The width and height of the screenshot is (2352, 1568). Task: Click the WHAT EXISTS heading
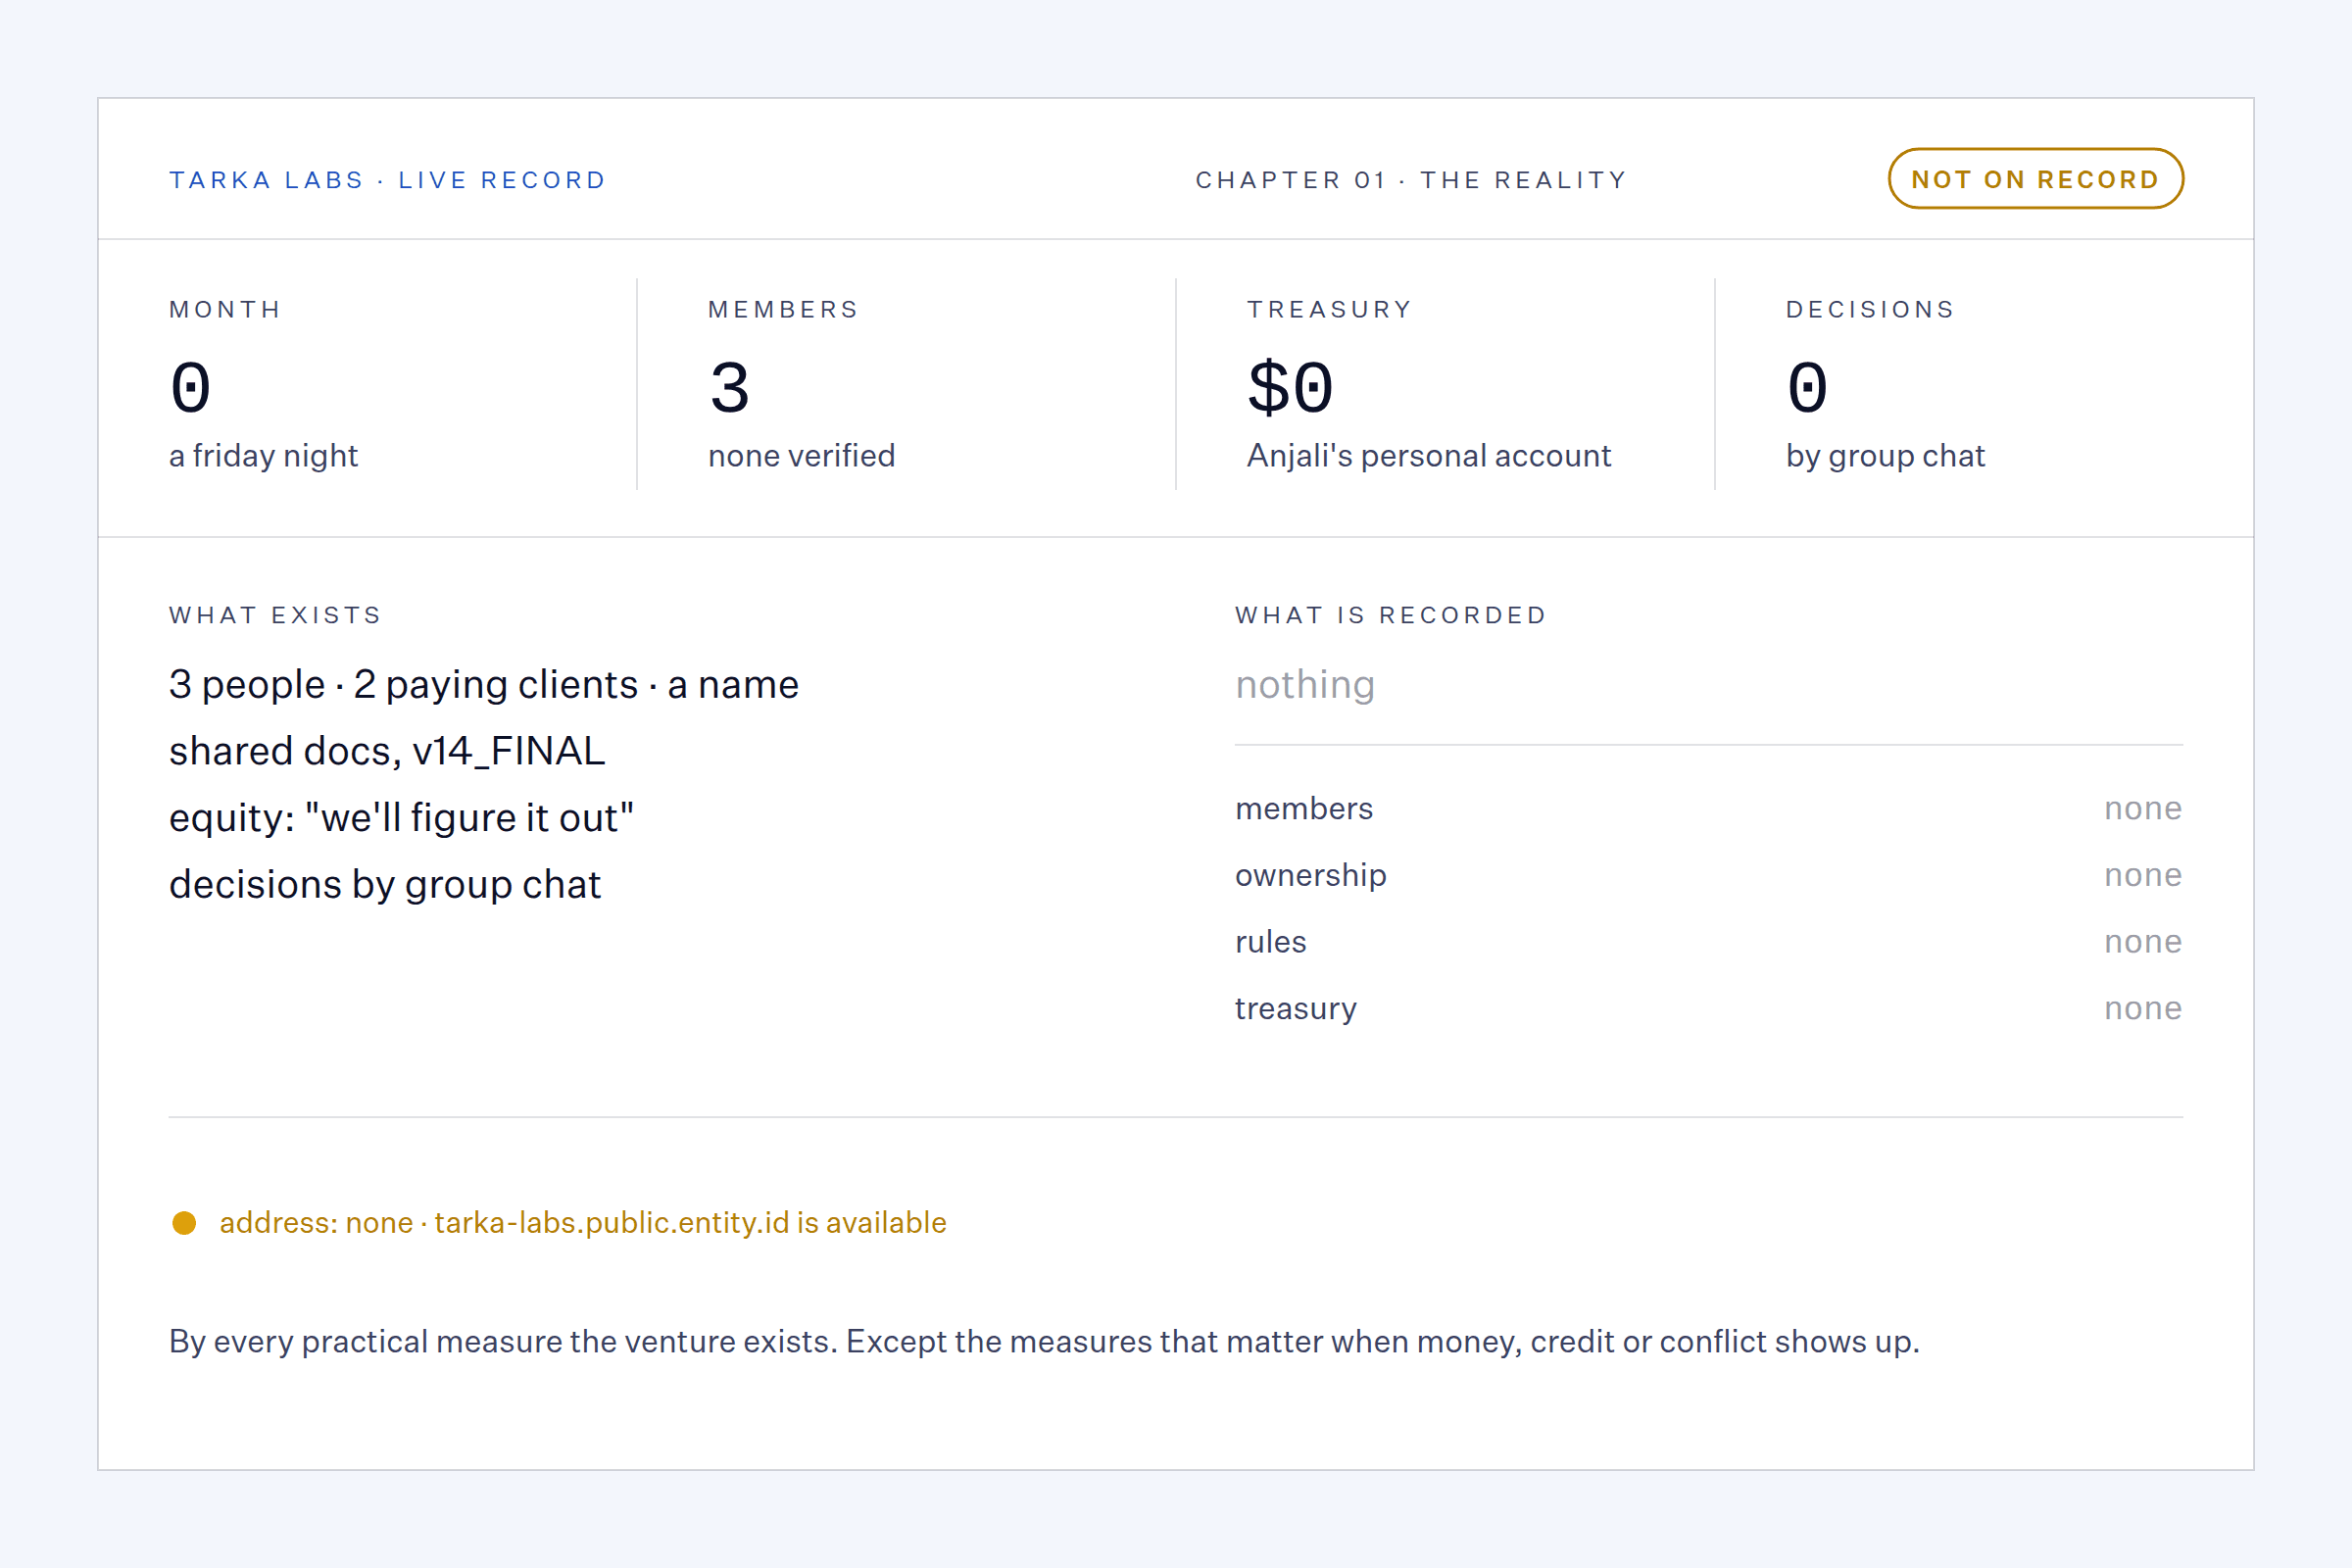click(275, 615)
